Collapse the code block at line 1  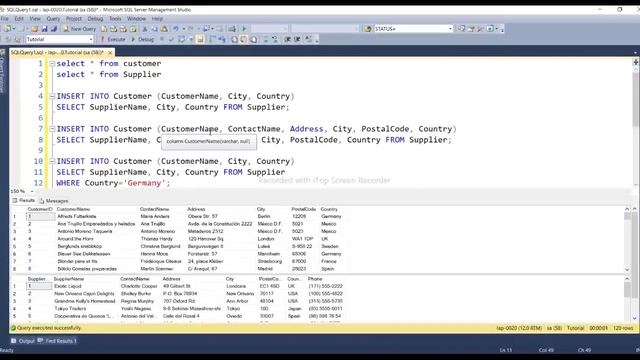[x=52, y=64]
